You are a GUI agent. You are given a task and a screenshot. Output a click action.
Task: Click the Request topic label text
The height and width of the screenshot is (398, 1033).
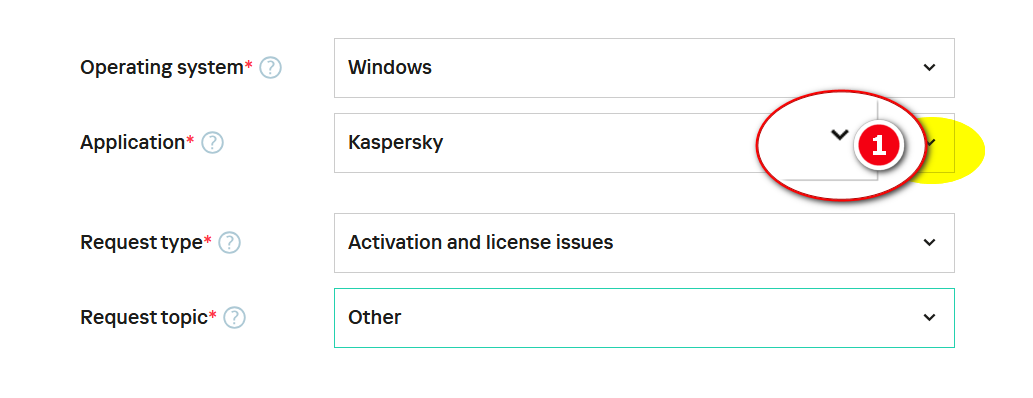click(144, 318)
